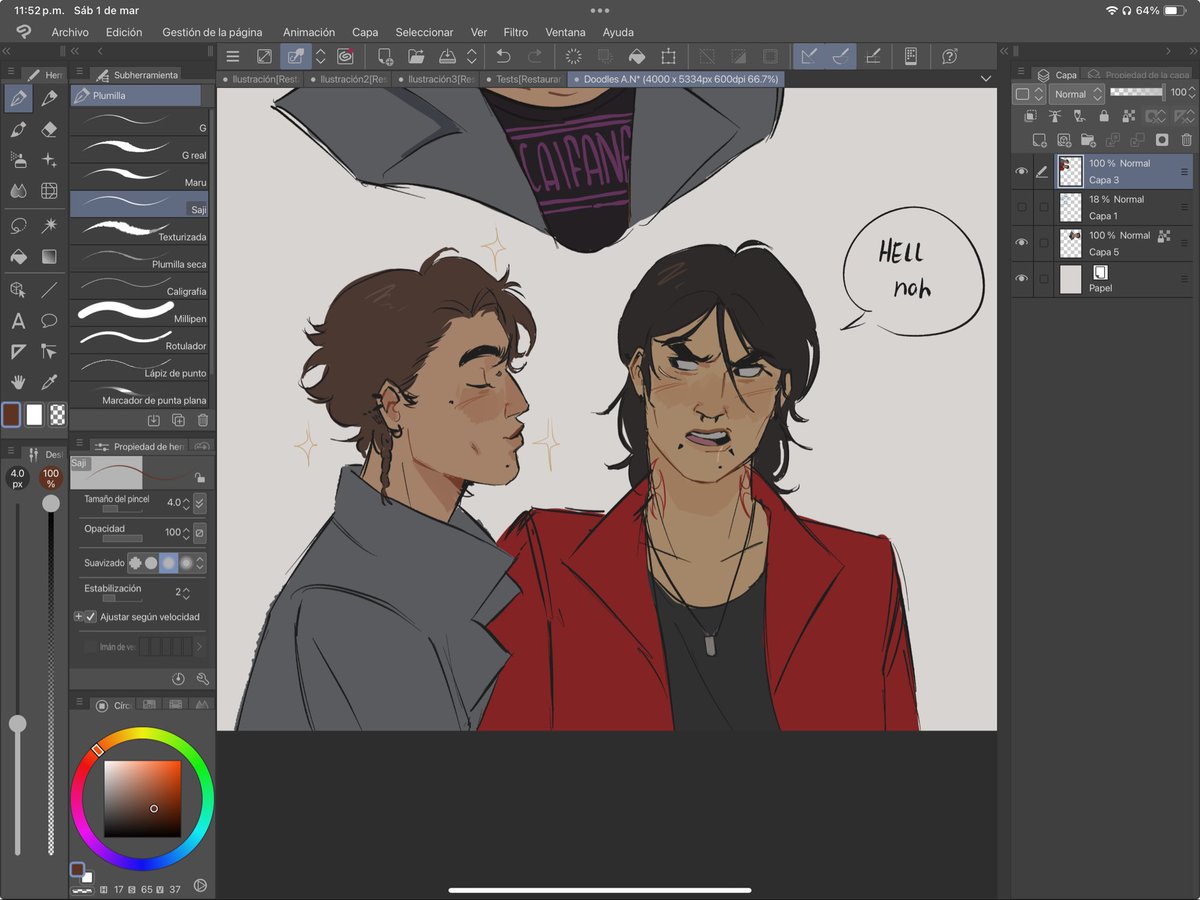1200x900 pixels.
Task: Click Estabilización value stepper arrows
Action: click(x=186, y=593)
